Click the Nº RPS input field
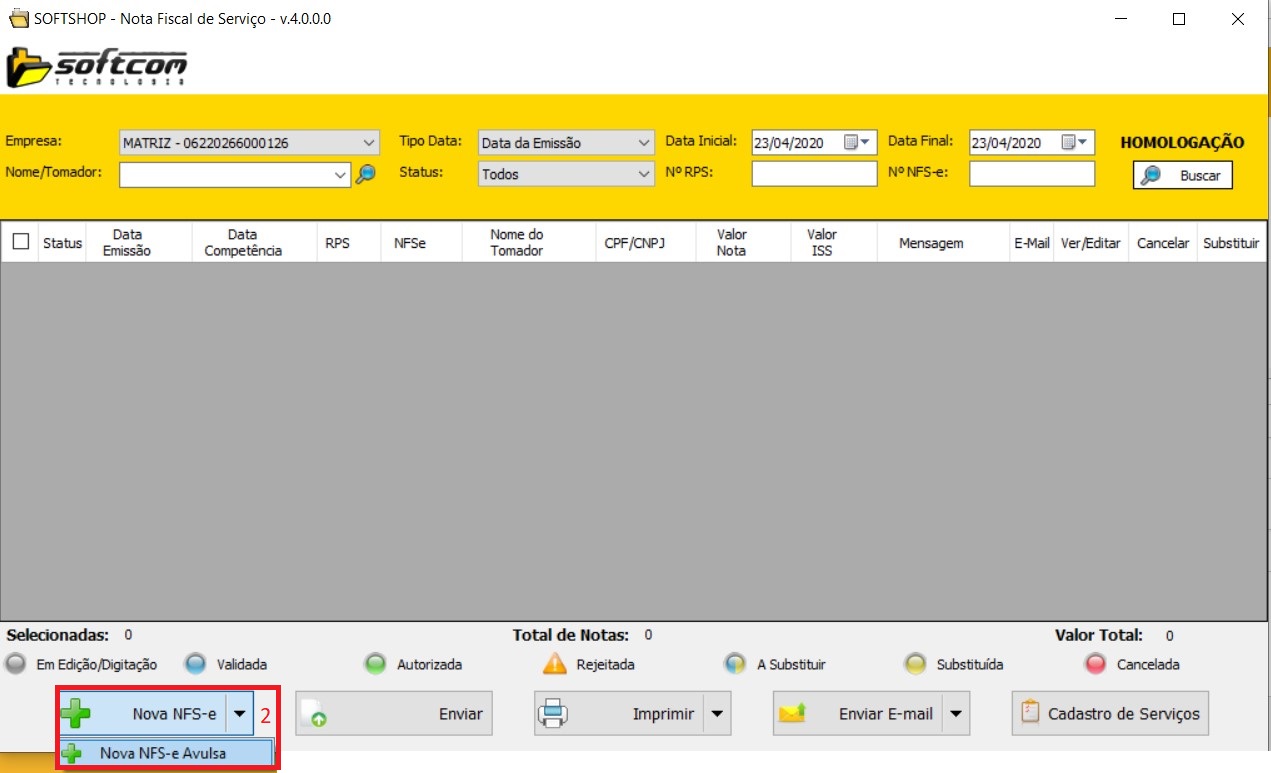This screenshot has height=773, width=1271. (814, 174)
